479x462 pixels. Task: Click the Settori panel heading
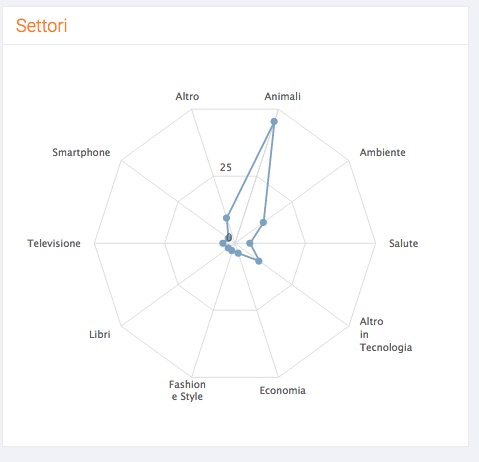tap(42, 26)
